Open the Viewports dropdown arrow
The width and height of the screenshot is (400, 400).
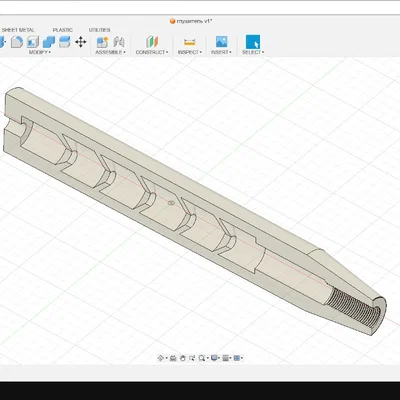242,358
